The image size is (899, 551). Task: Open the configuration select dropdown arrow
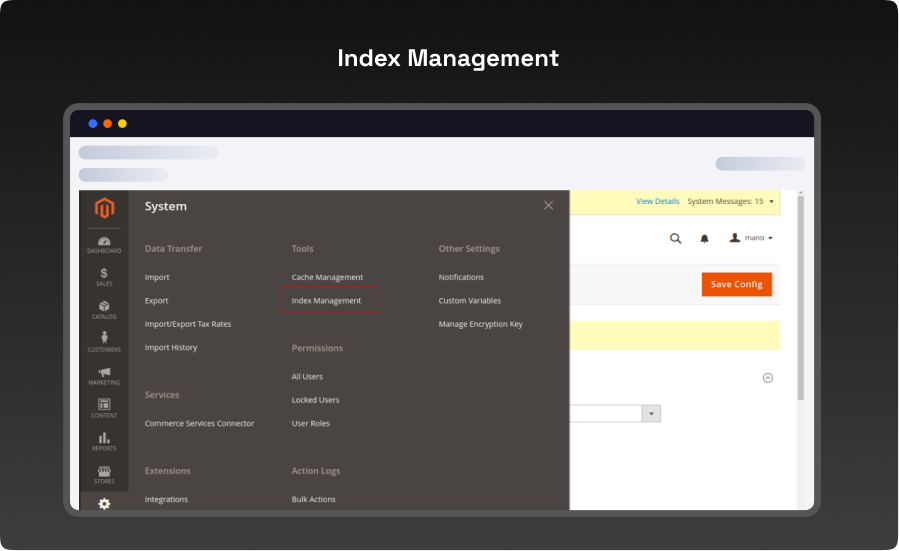pos(651,414)
